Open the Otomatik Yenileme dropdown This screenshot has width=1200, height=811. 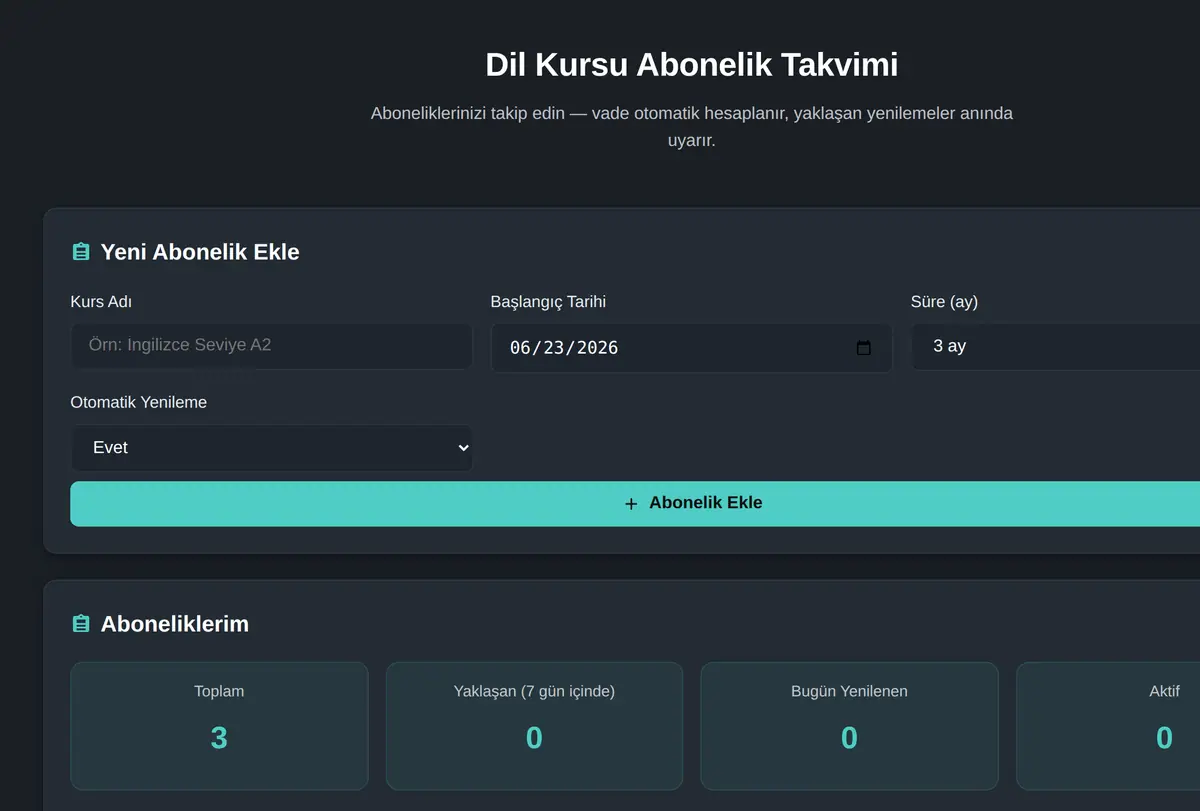(271, 448)
